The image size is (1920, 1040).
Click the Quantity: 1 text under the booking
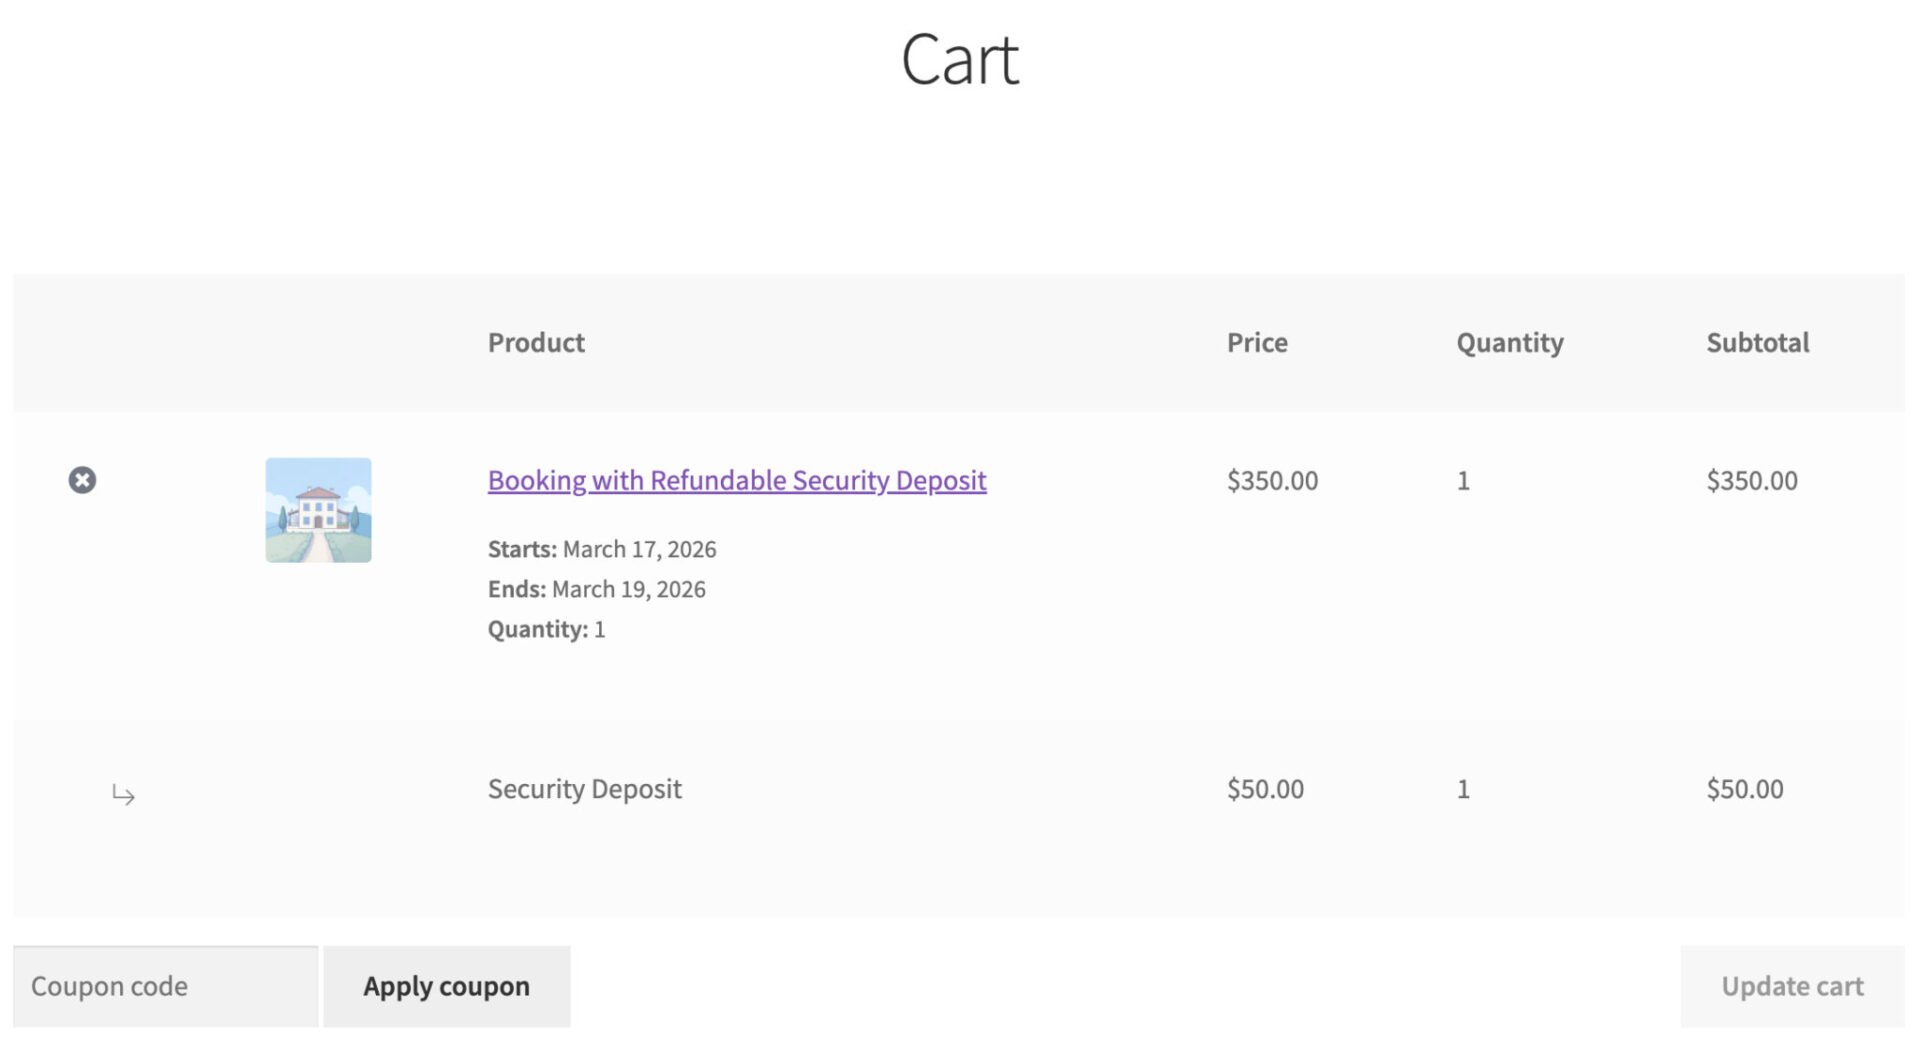545,628
